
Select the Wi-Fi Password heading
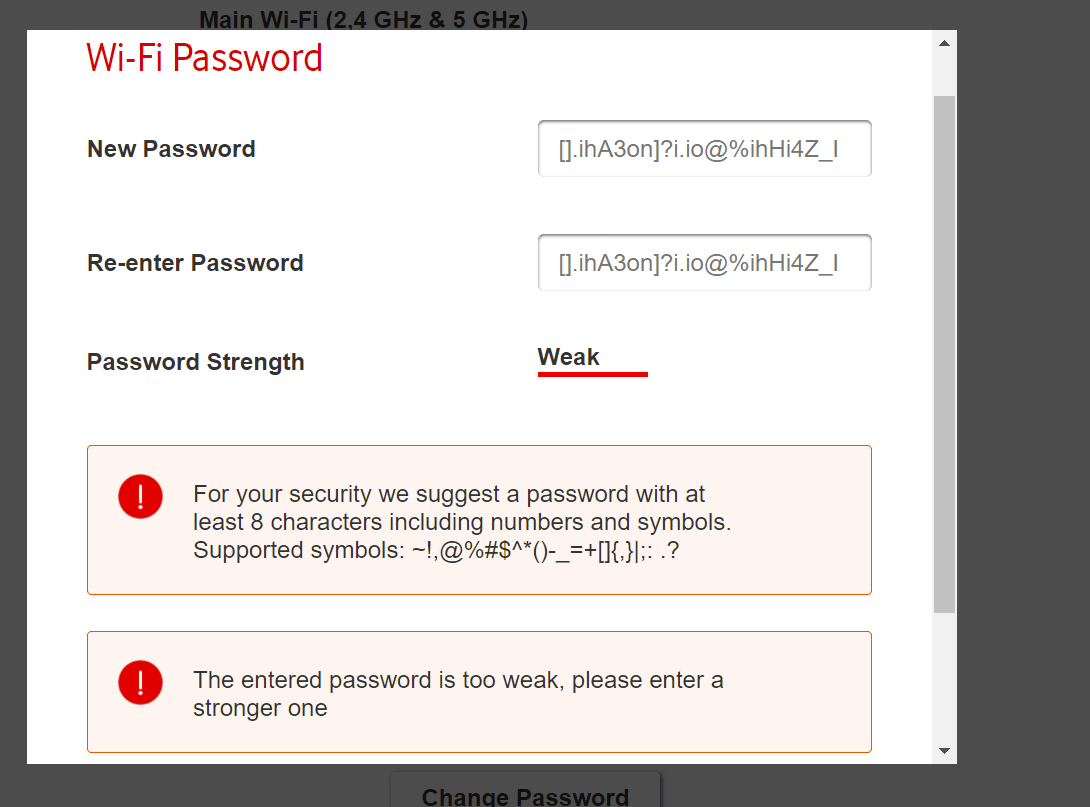(x=204, y=58)
